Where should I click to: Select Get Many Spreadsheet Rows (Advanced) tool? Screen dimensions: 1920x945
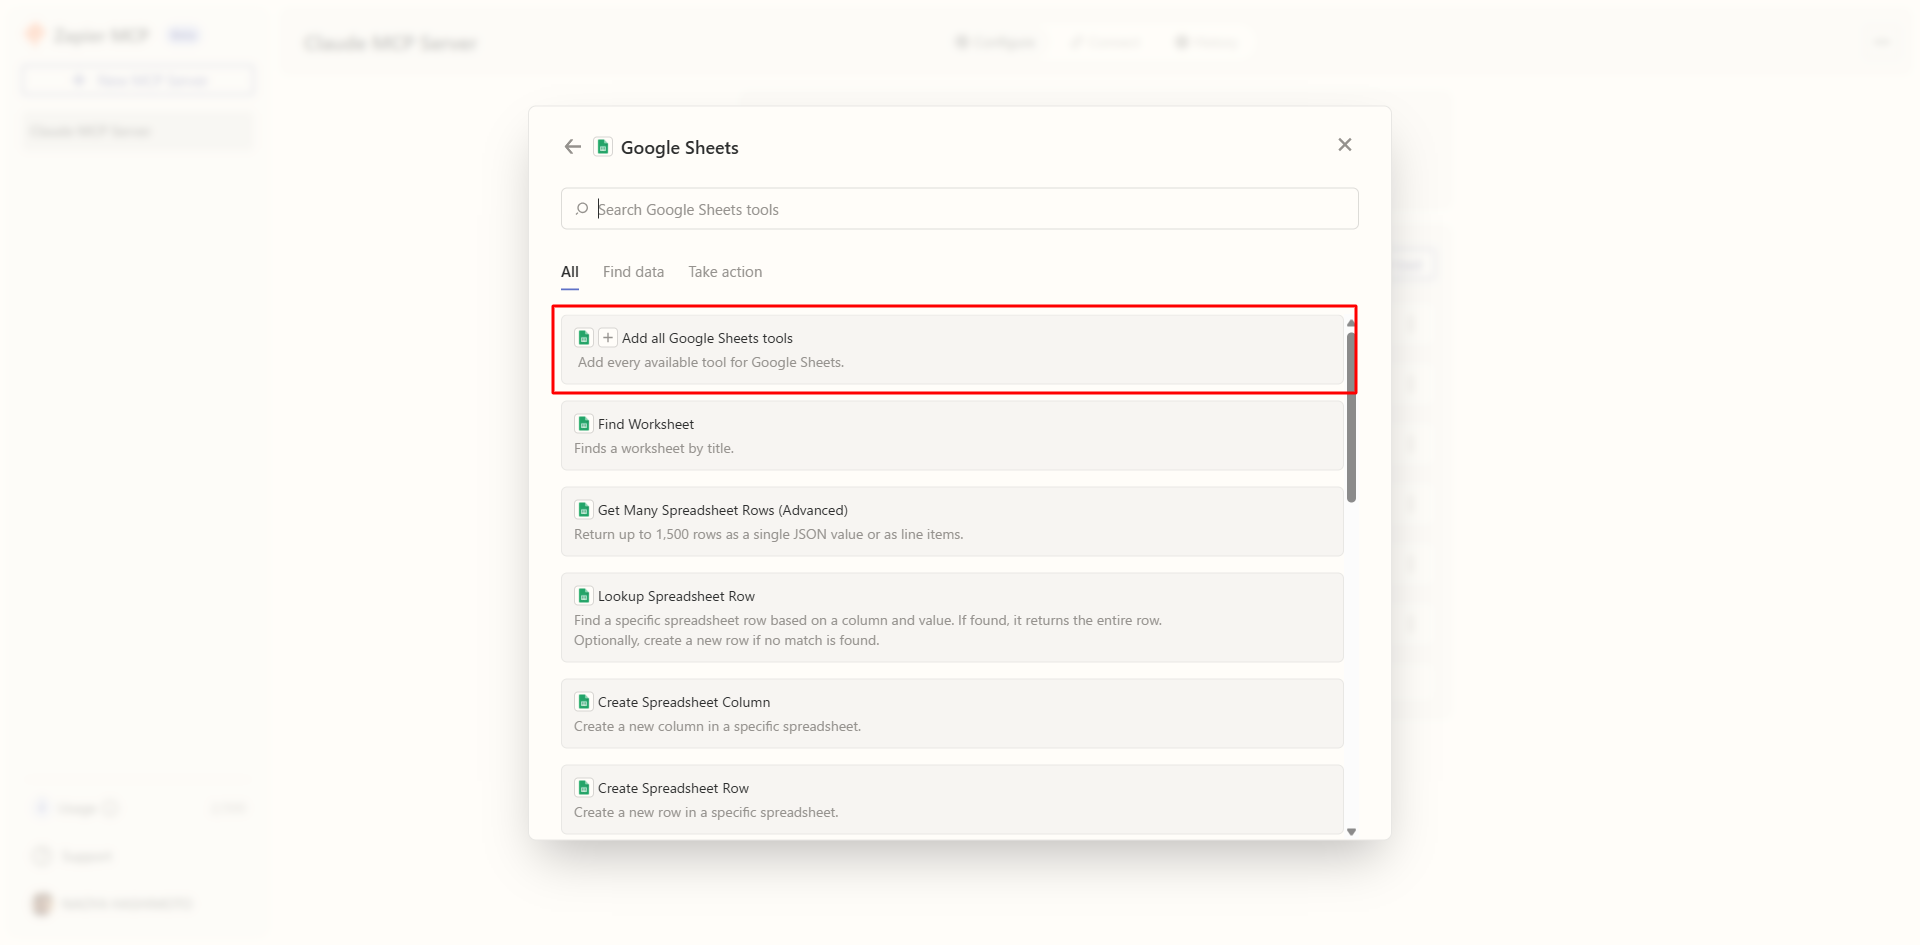952,522
